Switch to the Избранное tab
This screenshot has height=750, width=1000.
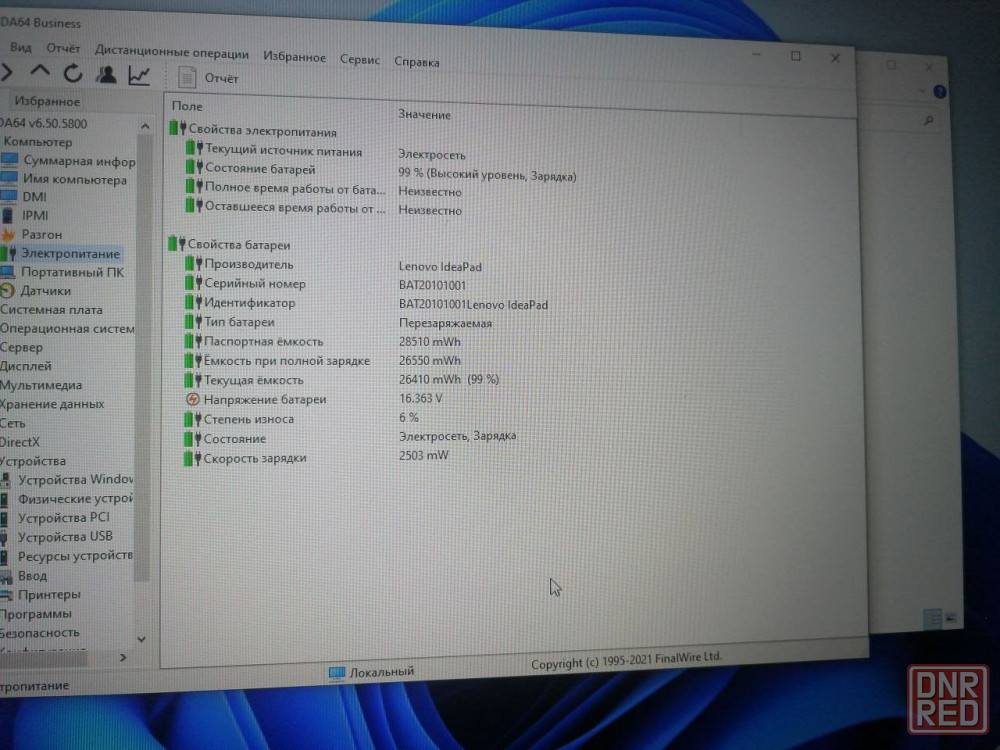click(x=47, y=101)
